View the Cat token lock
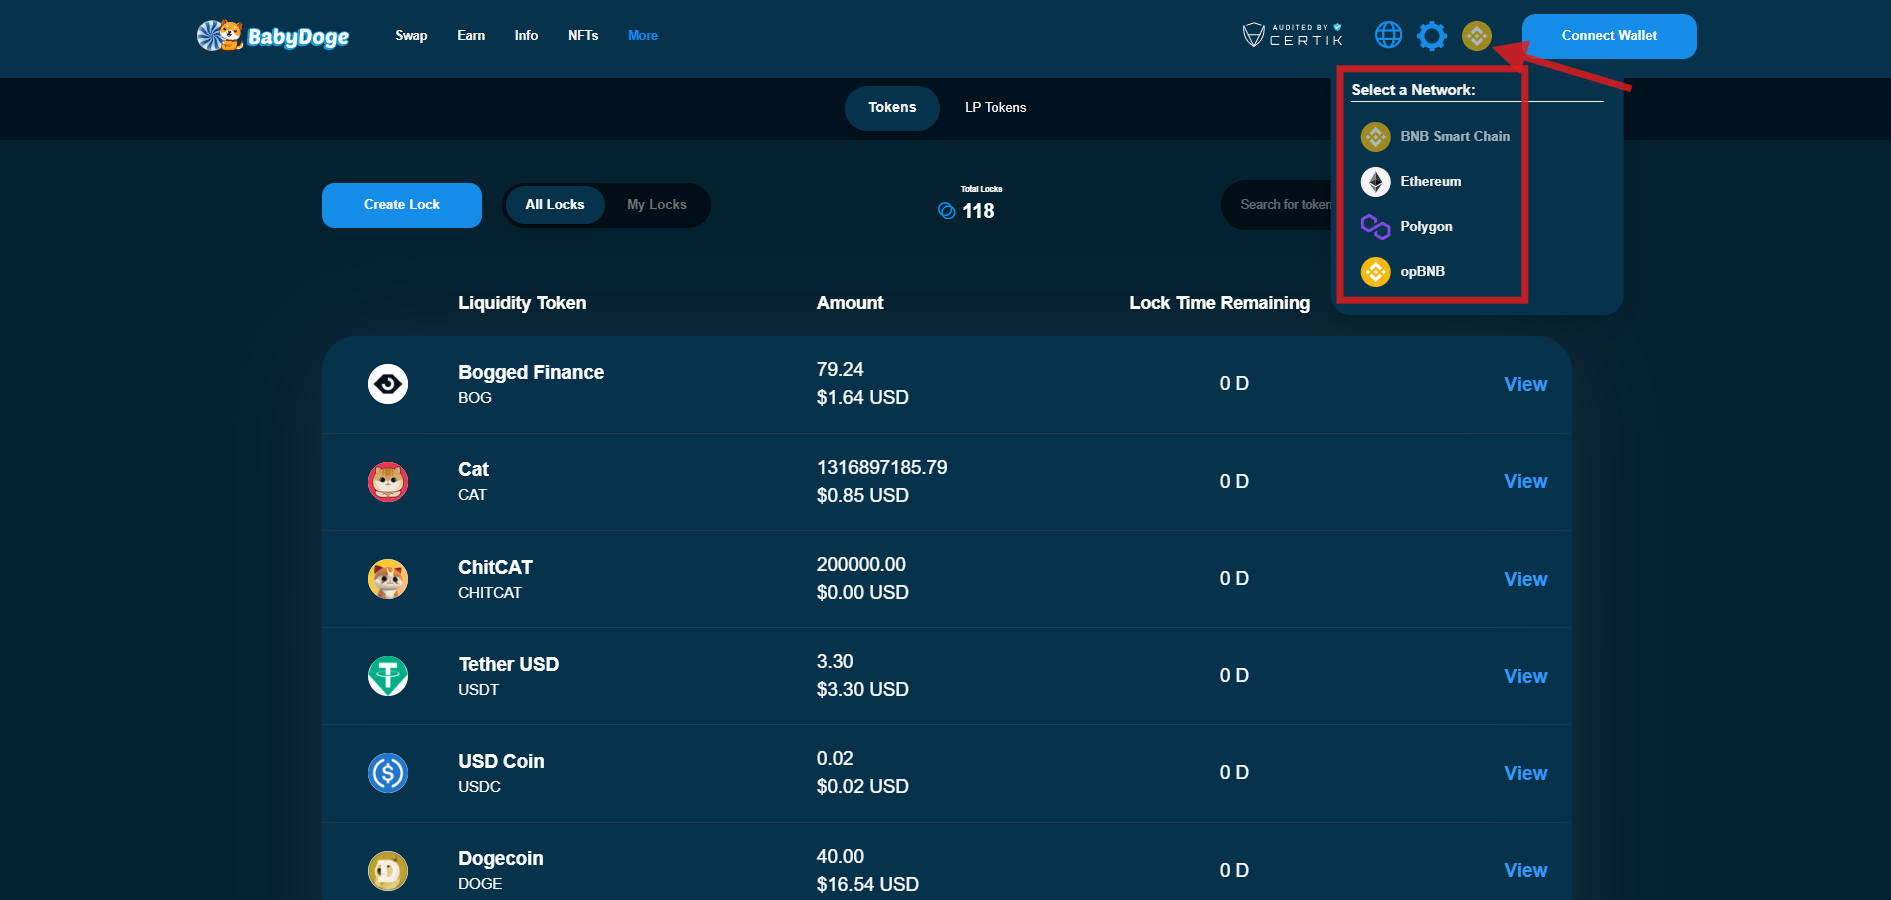1891x900 pixels. (1526, 481)
